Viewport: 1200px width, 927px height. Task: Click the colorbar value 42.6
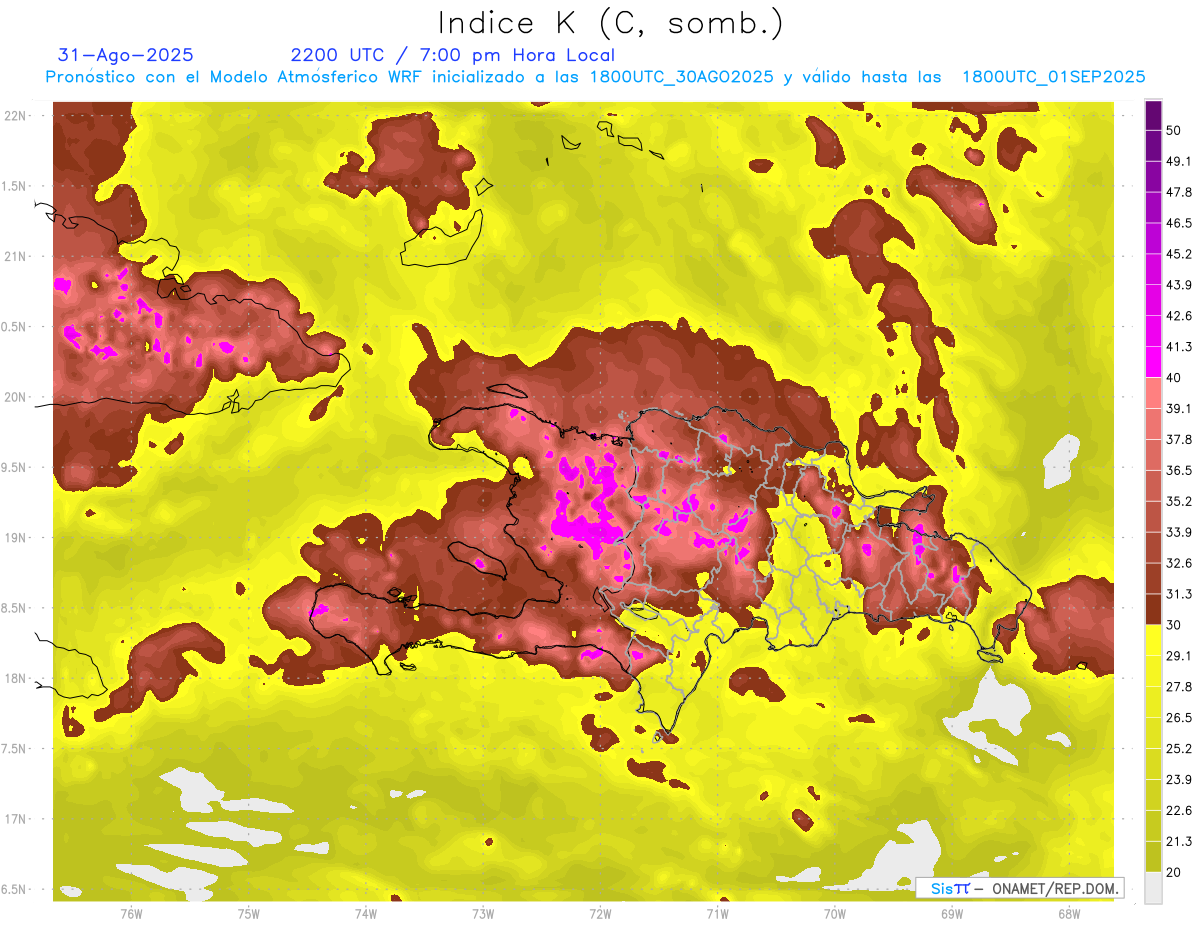point(1178,316)
